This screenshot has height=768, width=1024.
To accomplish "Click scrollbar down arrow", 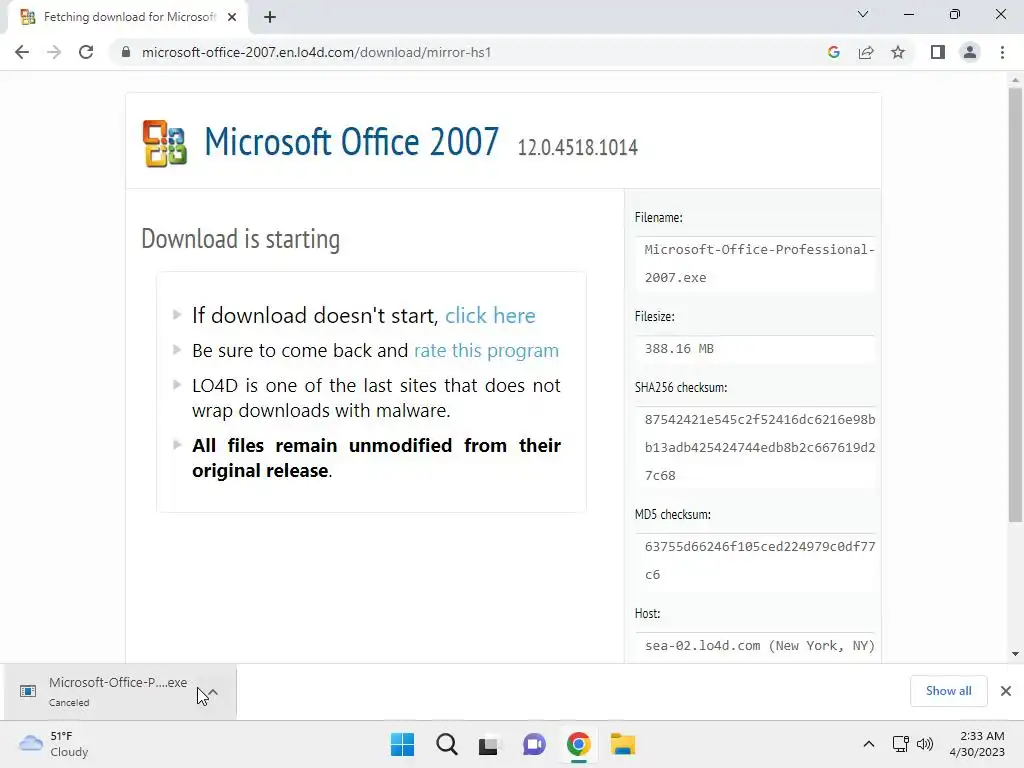I will coord(1015,654).
